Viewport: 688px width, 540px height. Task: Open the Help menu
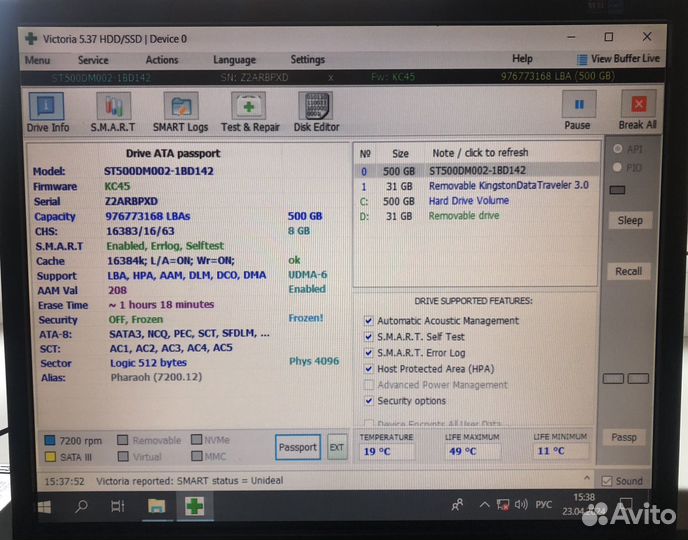522,58
